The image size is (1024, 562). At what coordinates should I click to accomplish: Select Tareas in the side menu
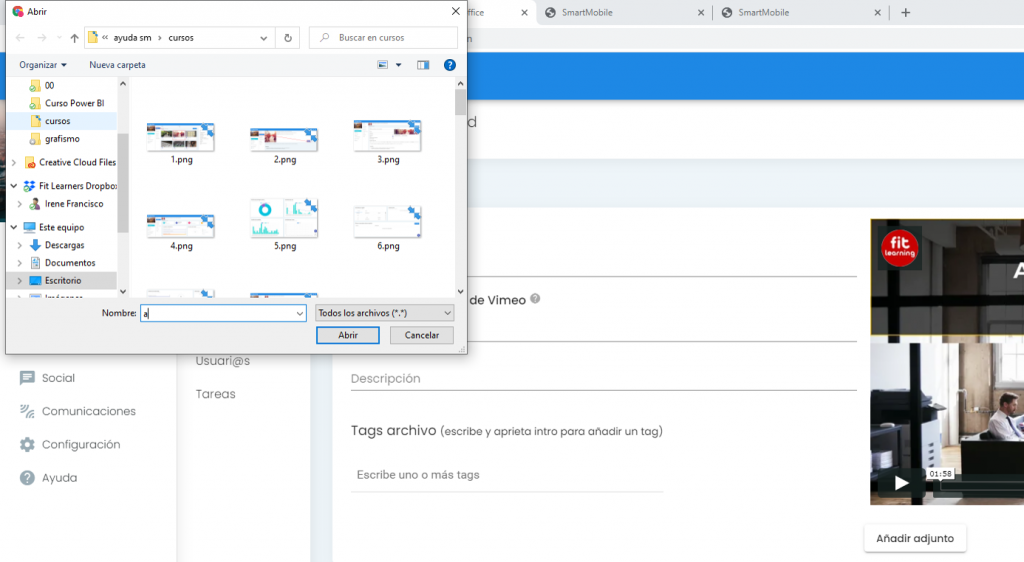point(216,394)
